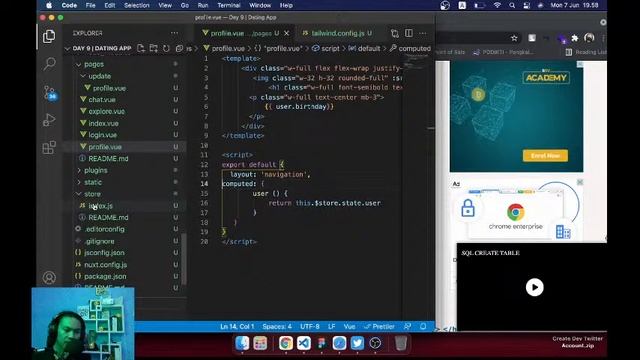
Task: Change indentation via Spaces: 4
Action: pos(277,327)
